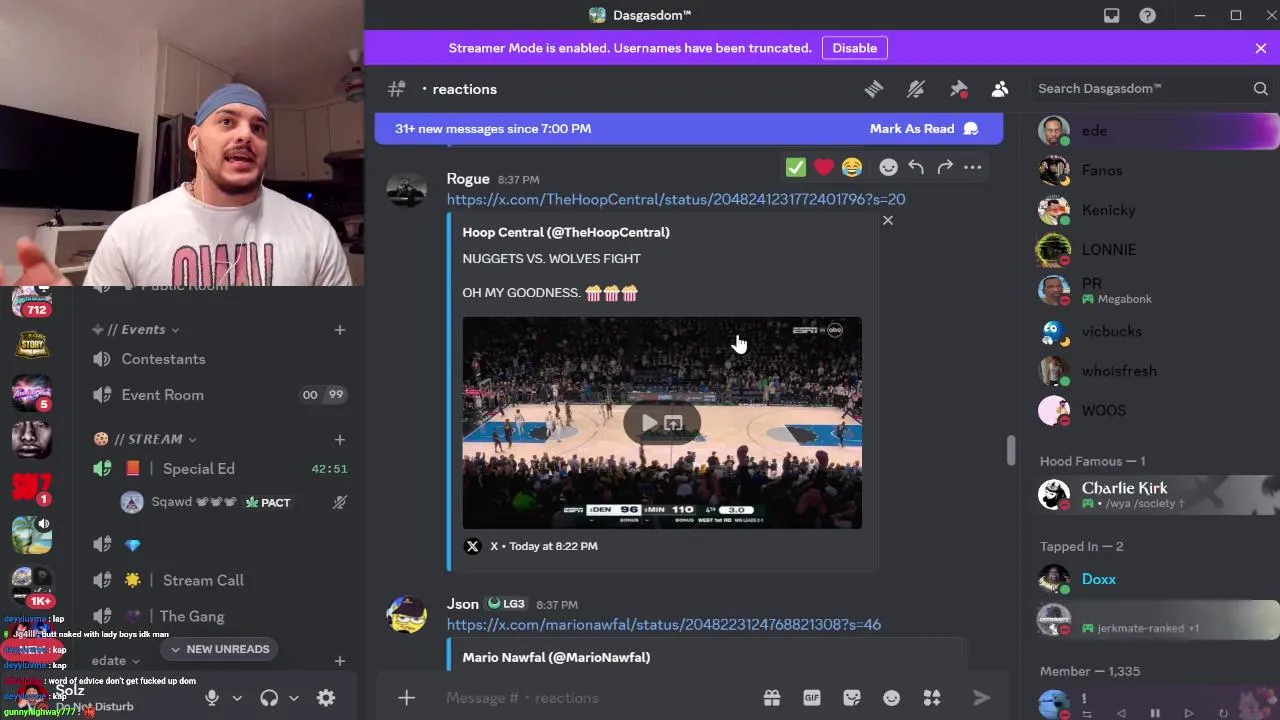Image resolution: width=1280 pixels, height=720 pixels.
Task: Reply to Rogue's message with arrow icon
Action: coord(916,167)
